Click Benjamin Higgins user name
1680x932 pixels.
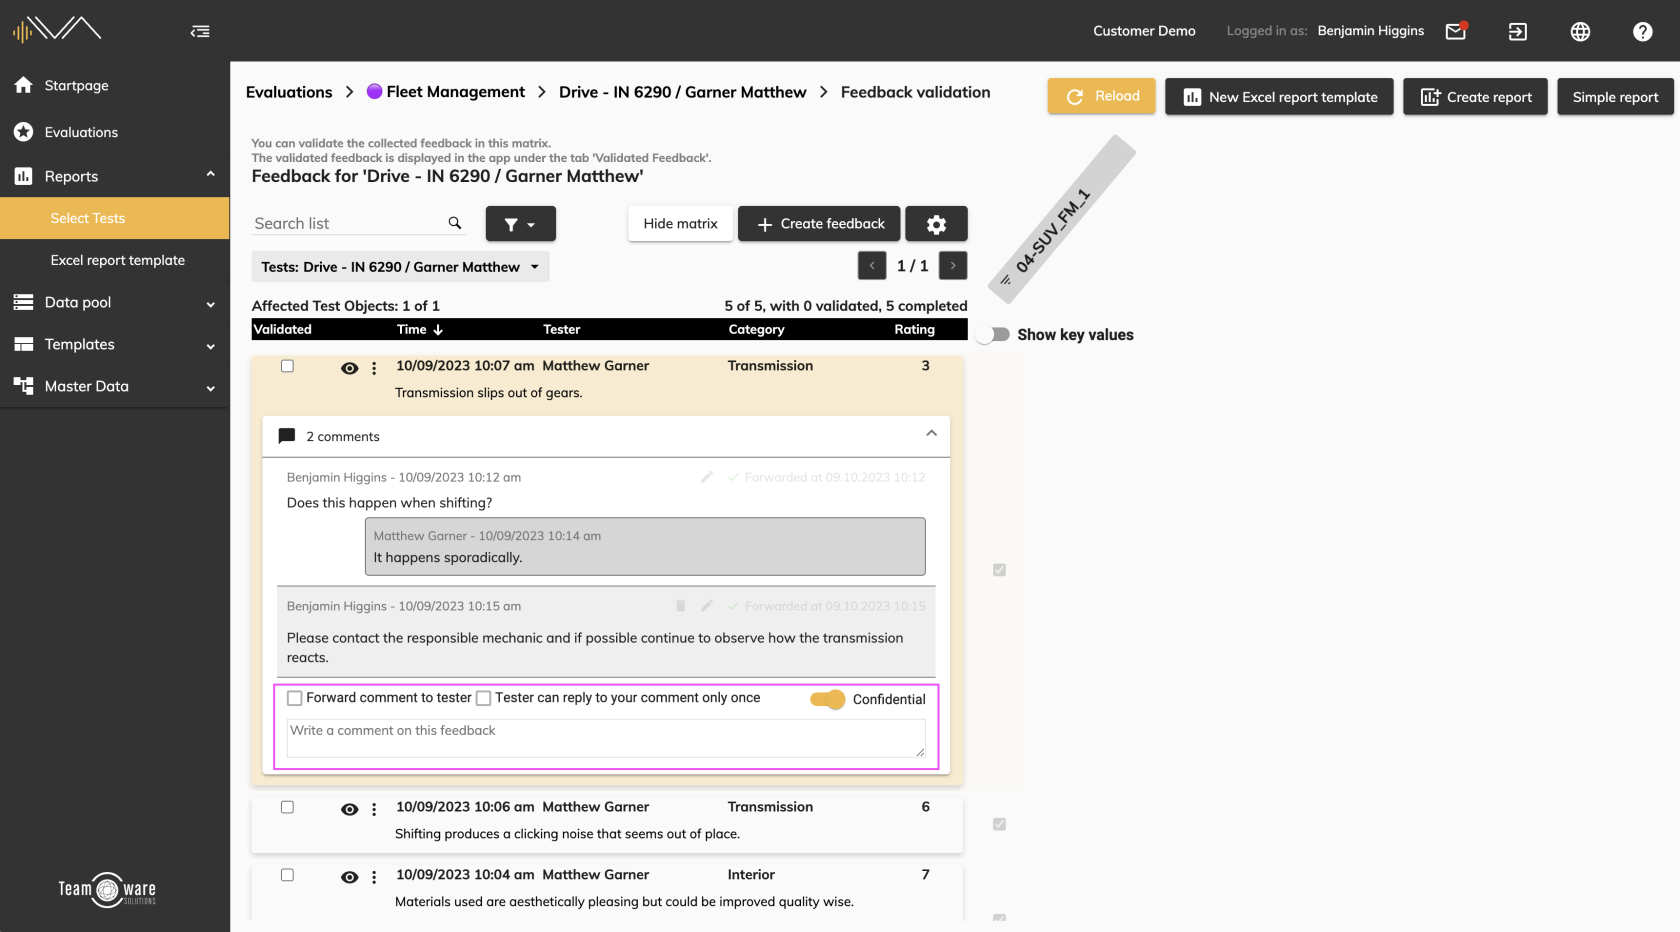pos(1370,31)
